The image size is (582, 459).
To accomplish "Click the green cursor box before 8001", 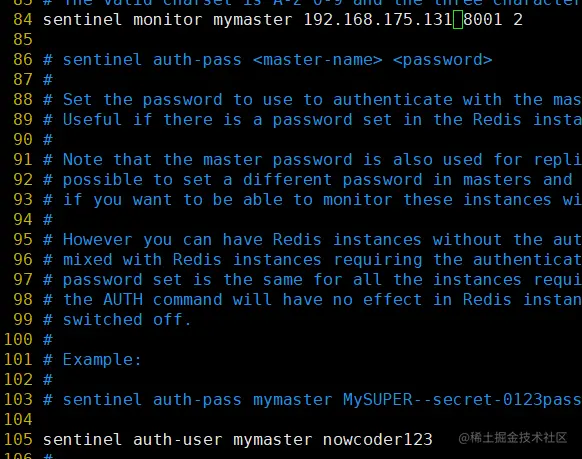I will (x=458, y=20).
